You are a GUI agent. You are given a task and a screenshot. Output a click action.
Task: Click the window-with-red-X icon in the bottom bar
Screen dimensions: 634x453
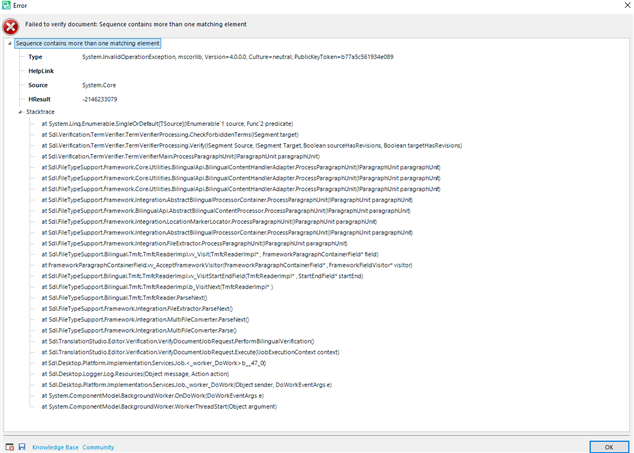click(x=10, y=447)
